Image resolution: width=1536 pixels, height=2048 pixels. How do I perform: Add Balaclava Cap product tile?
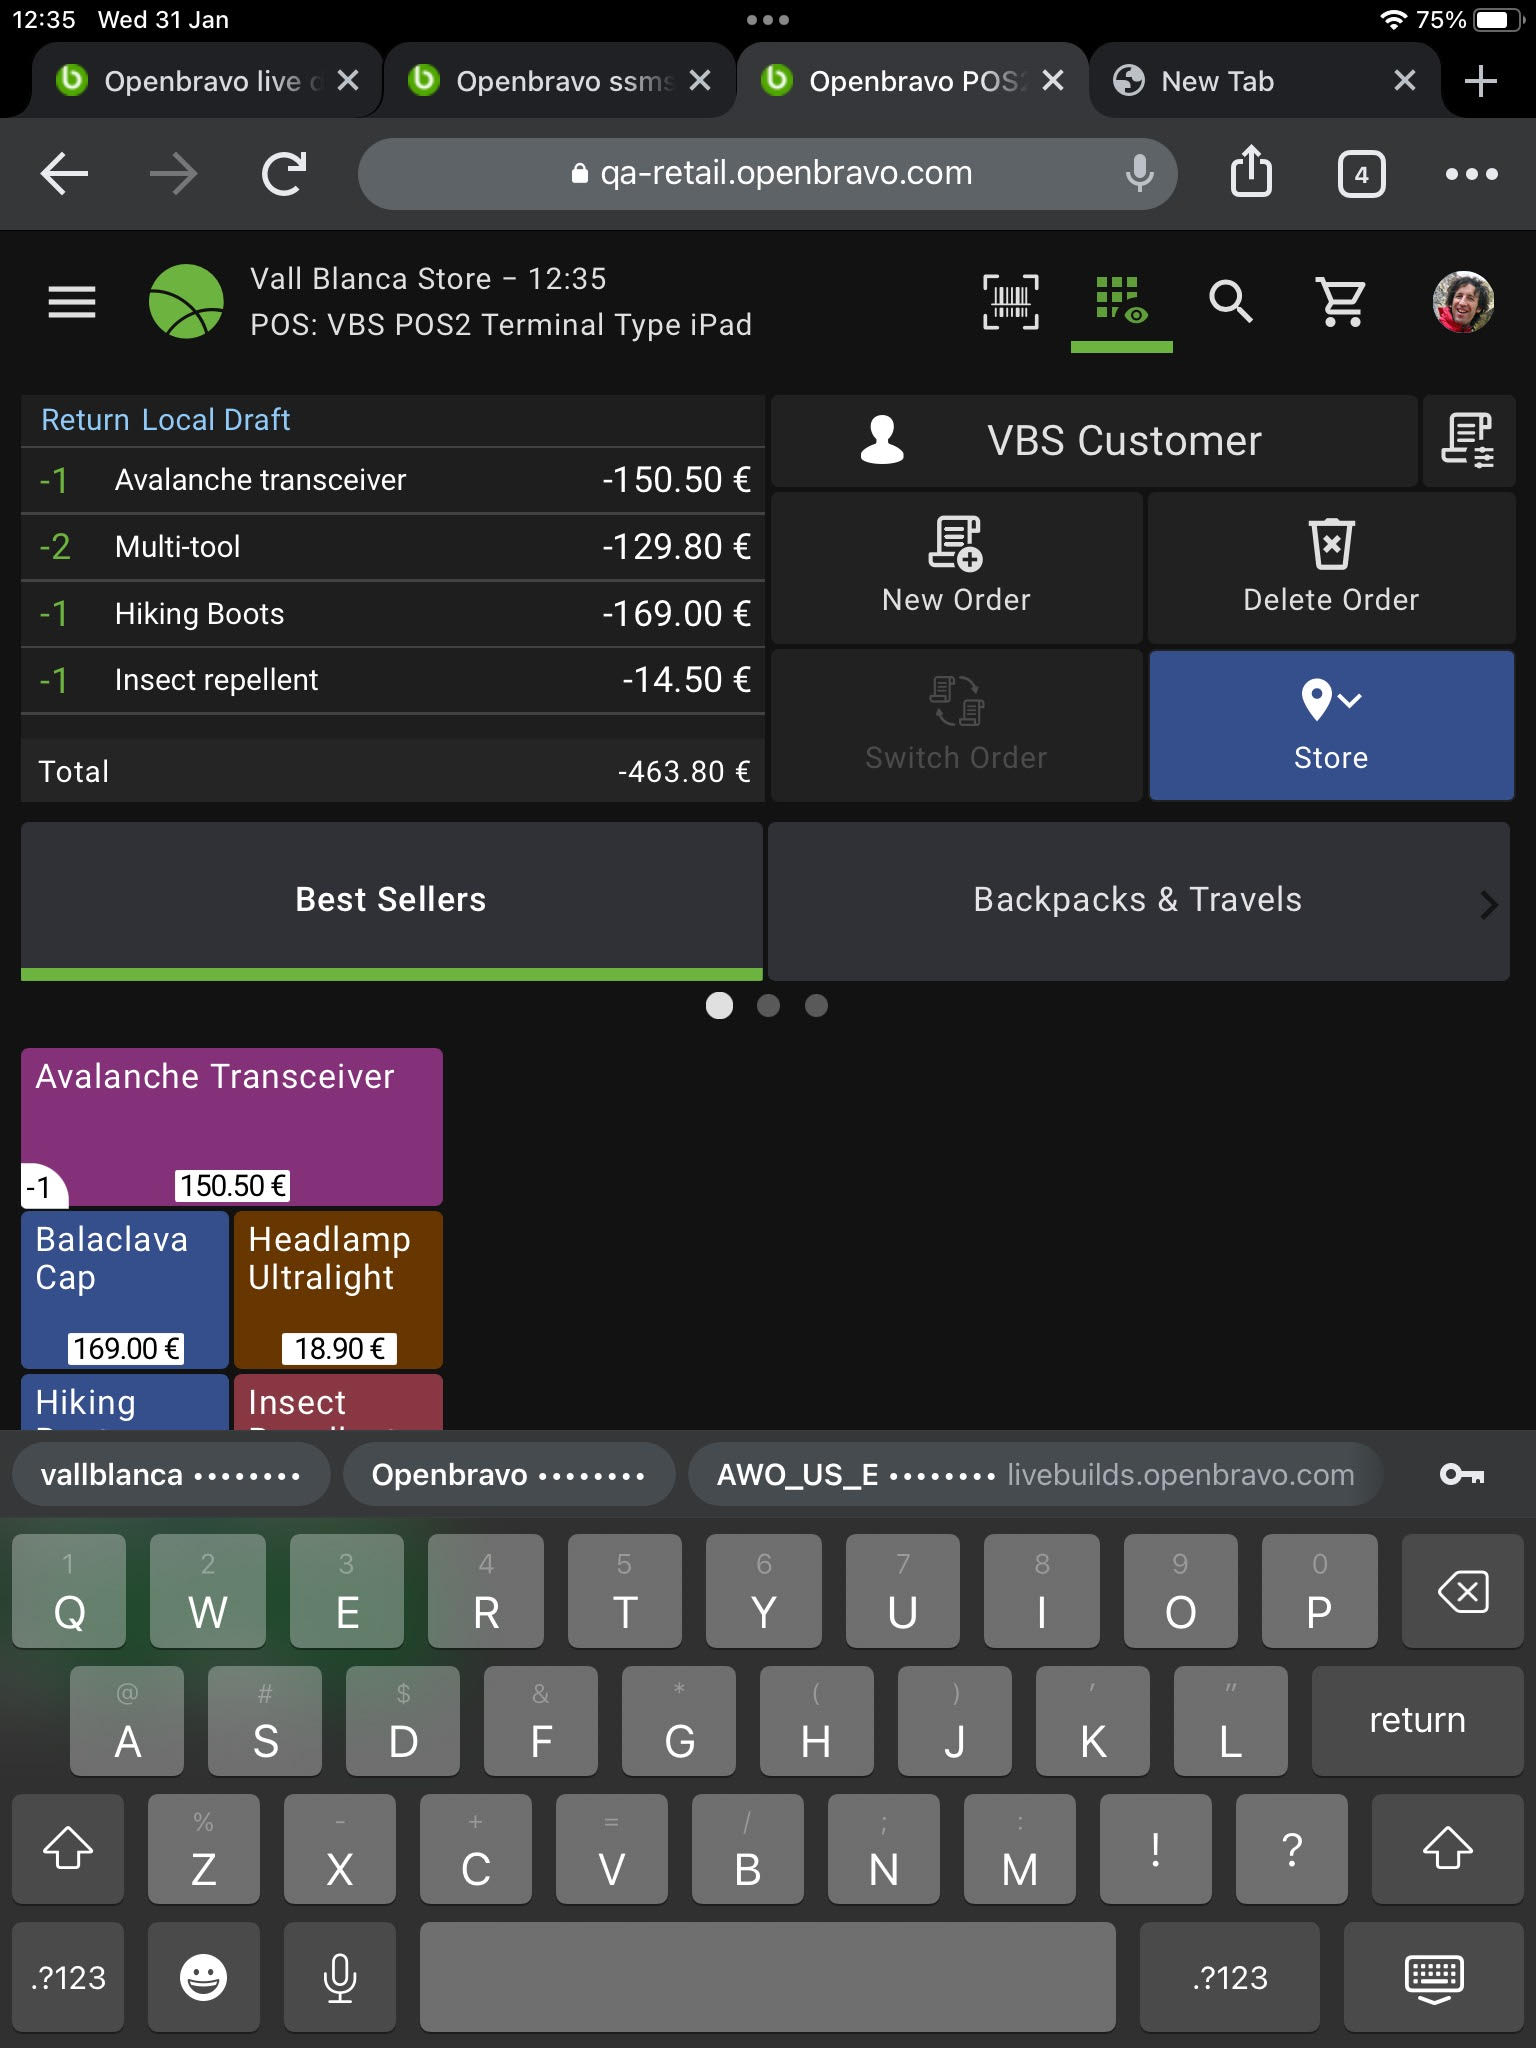[125, 1290]
